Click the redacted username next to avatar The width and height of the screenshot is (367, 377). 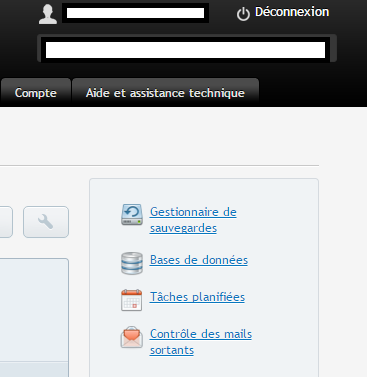click(x=135, y=13)
